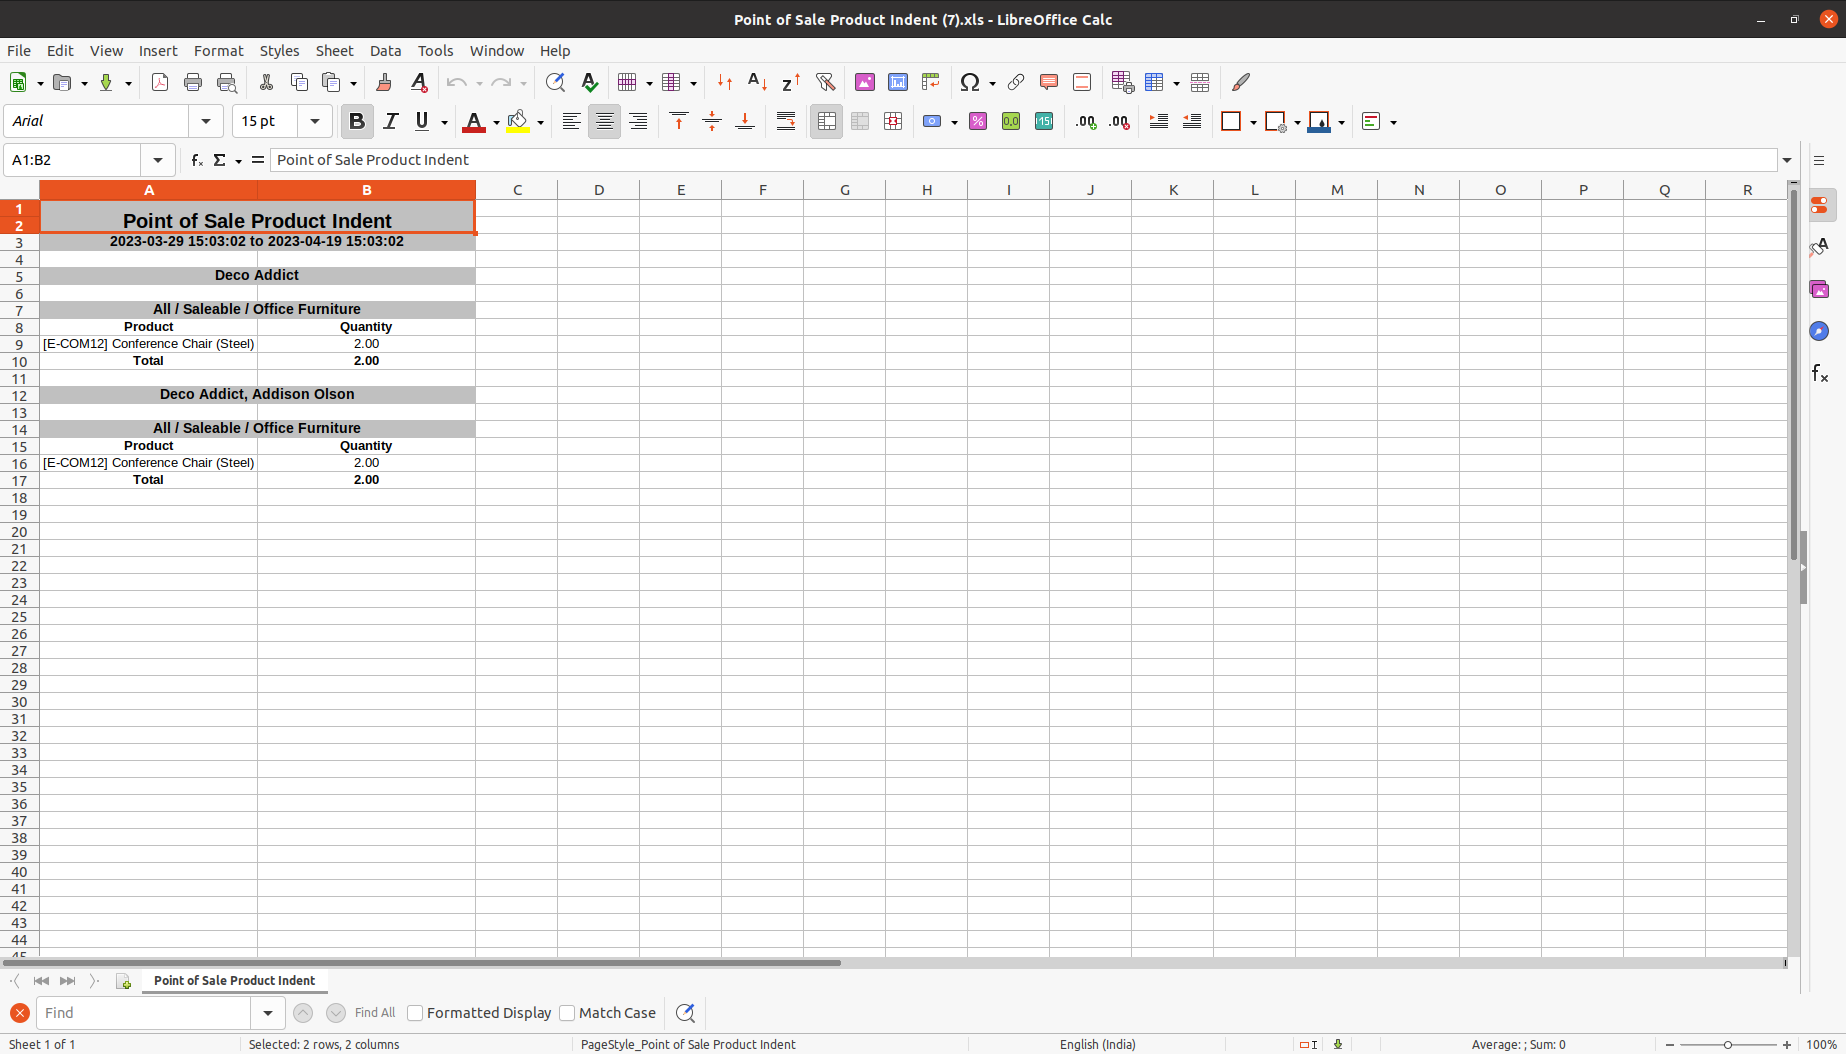Toggle Align Right
This screenshot has height=1054, width=1846.
tap(638, 122)
